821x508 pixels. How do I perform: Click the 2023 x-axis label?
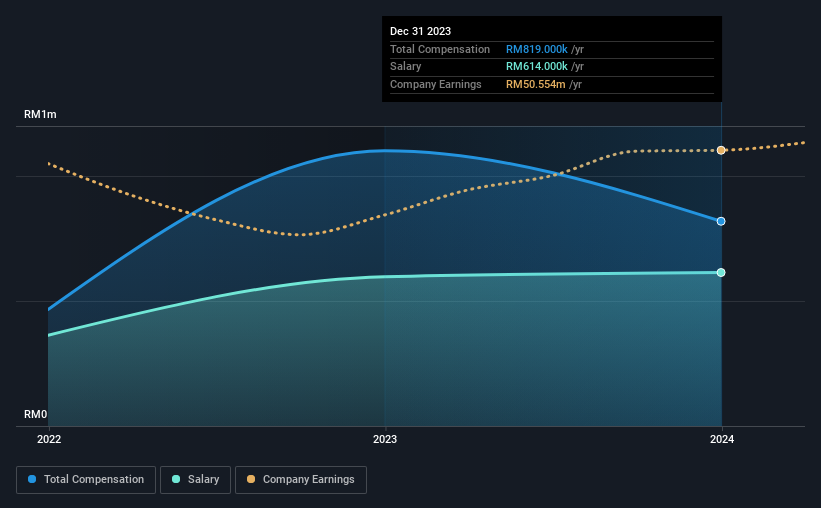(x=385, y=439)
